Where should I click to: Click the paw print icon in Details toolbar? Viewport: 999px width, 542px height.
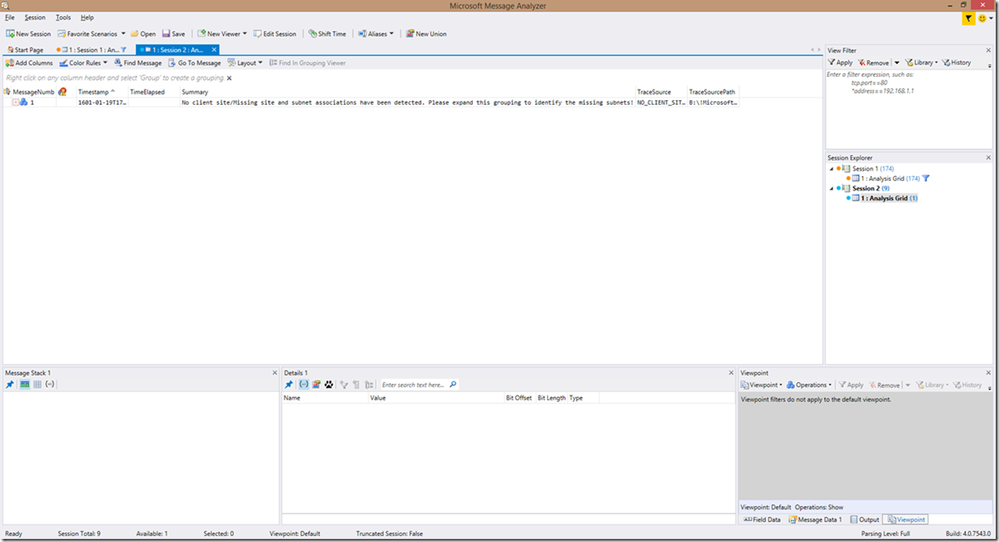329,385
